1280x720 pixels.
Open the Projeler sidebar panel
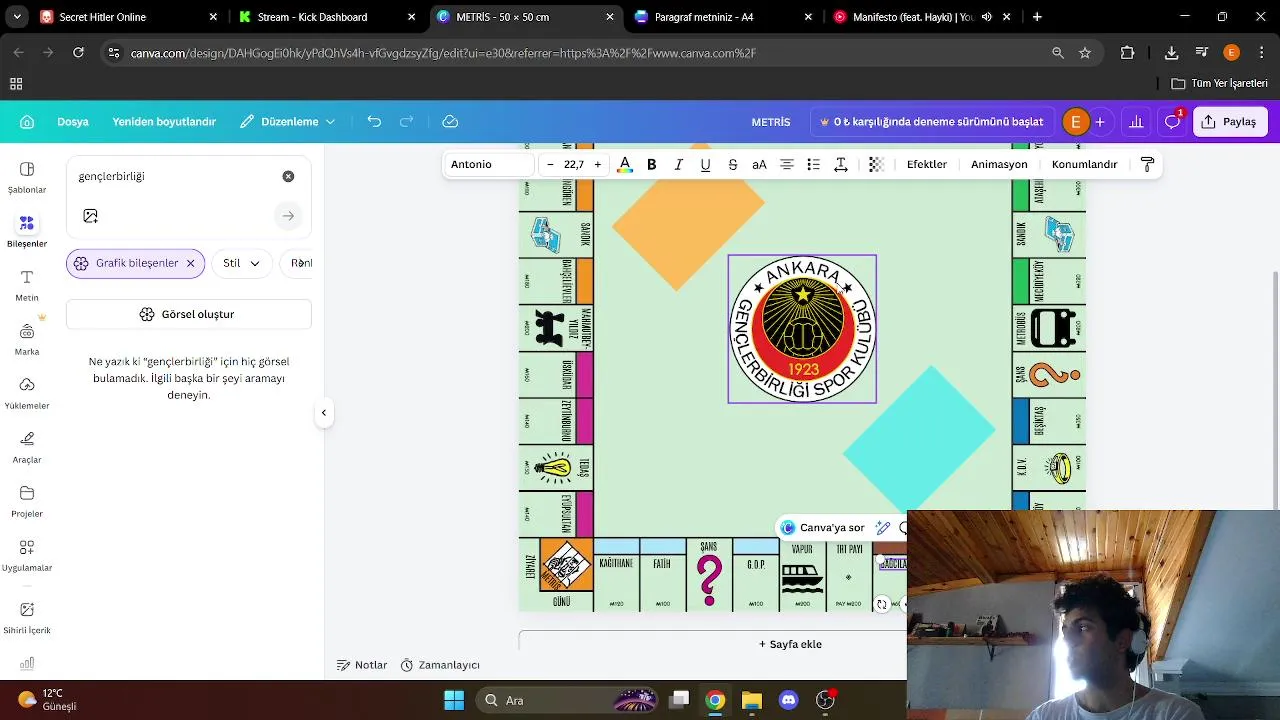pyautogui.click(x=27, y=501)
